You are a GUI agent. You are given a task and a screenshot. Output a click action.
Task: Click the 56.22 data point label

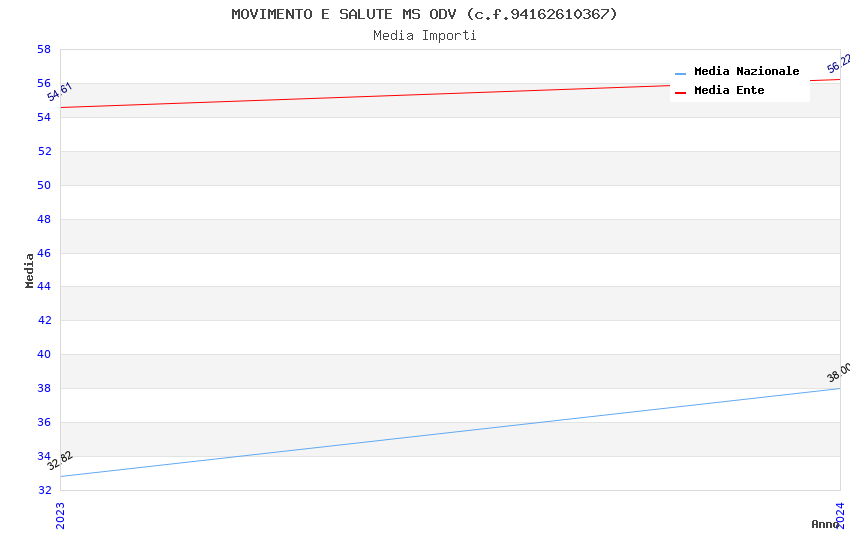coord(839,63)
